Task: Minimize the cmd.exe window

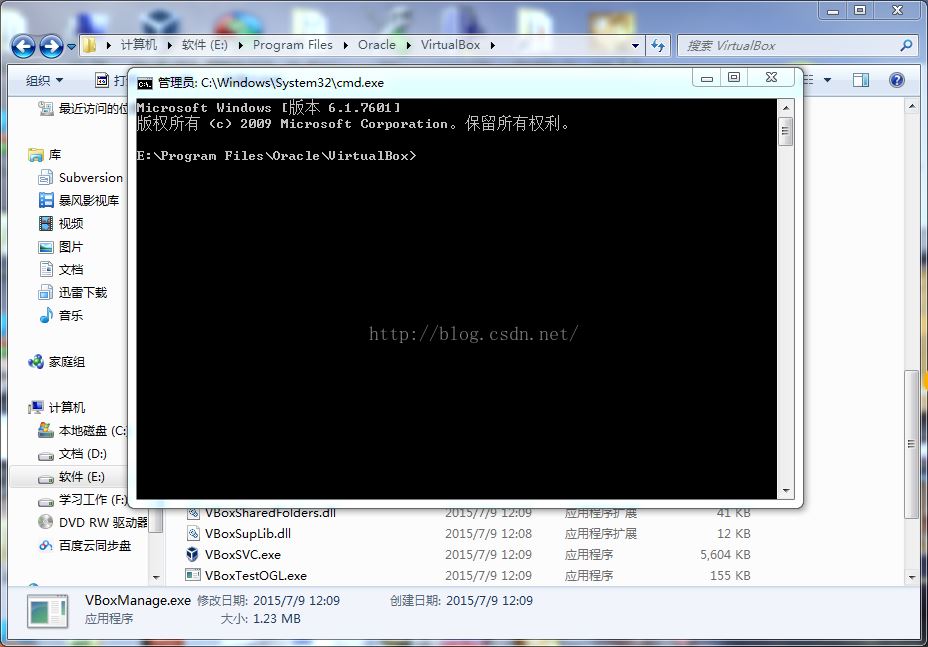Action: point(707,78)
